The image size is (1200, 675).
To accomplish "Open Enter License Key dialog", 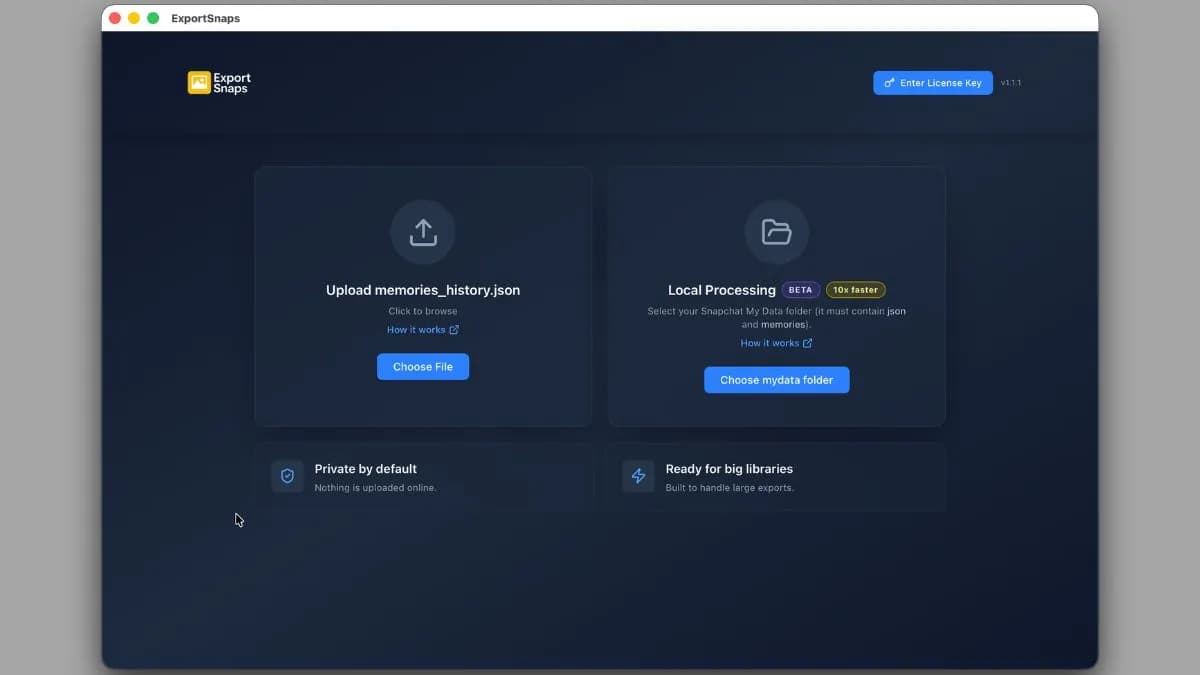I will click(x=933, y=83).
